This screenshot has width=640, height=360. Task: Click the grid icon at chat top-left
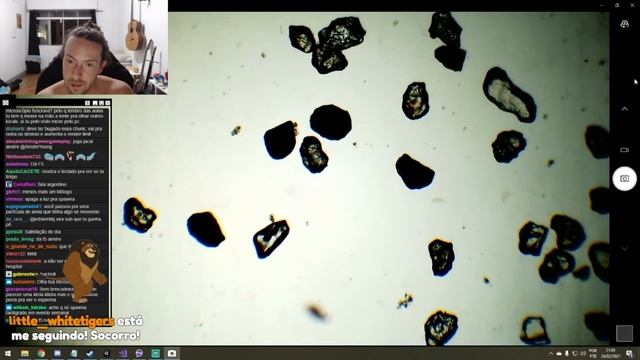5,102
